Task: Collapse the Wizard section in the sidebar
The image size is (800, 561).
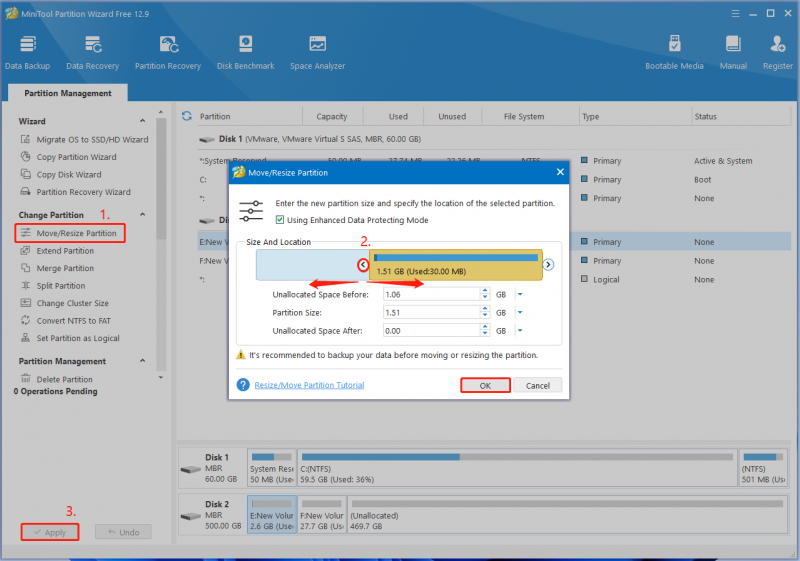Action: point(142,121)
